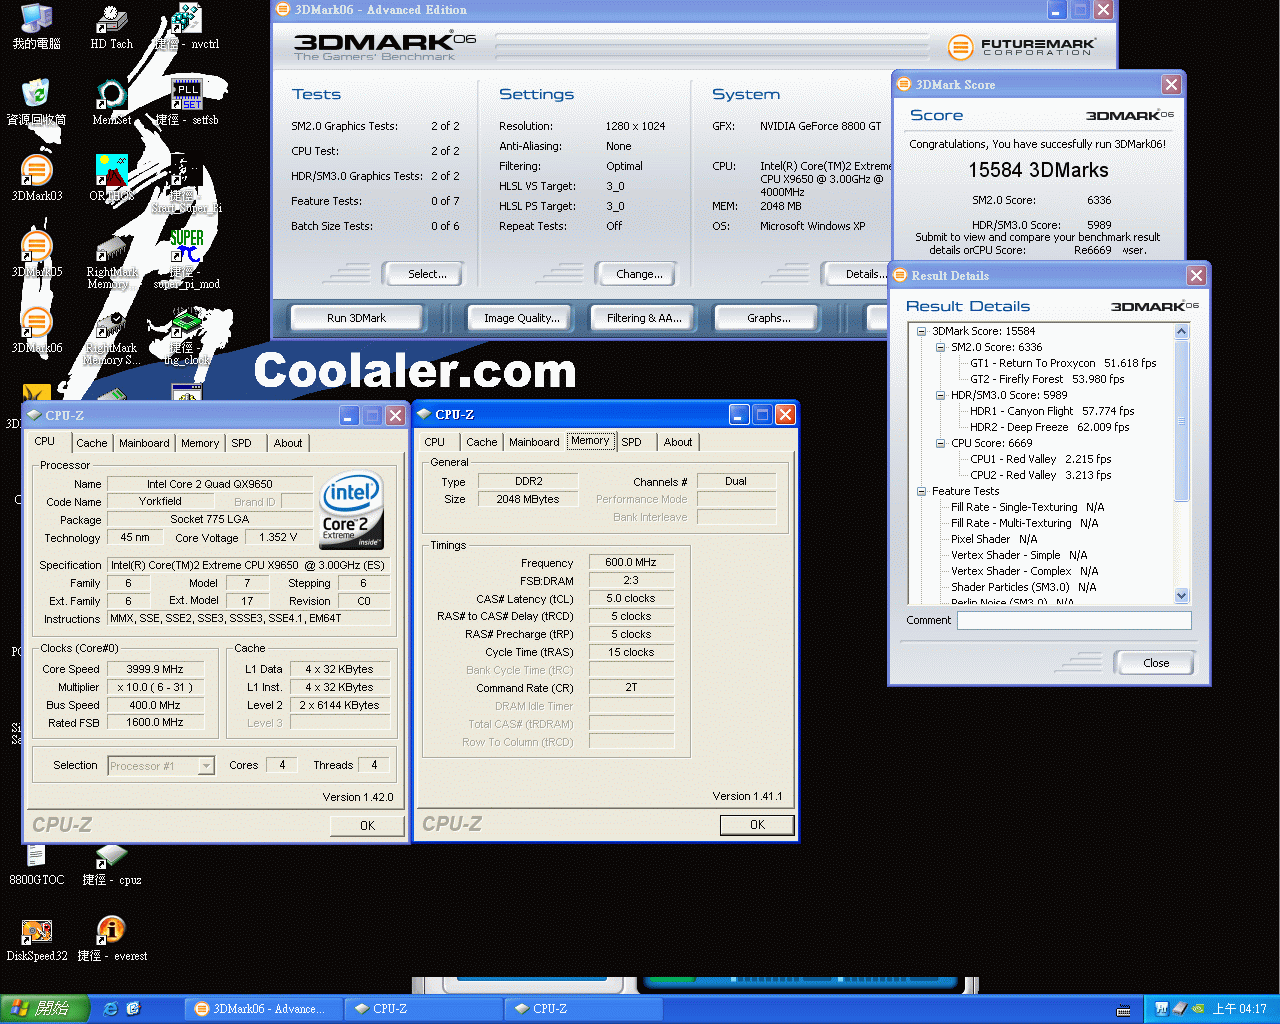Viewport: 1280px width, 1024px height.
Task: Click Close in Result Details window
Action: [x=1156, y=663]
